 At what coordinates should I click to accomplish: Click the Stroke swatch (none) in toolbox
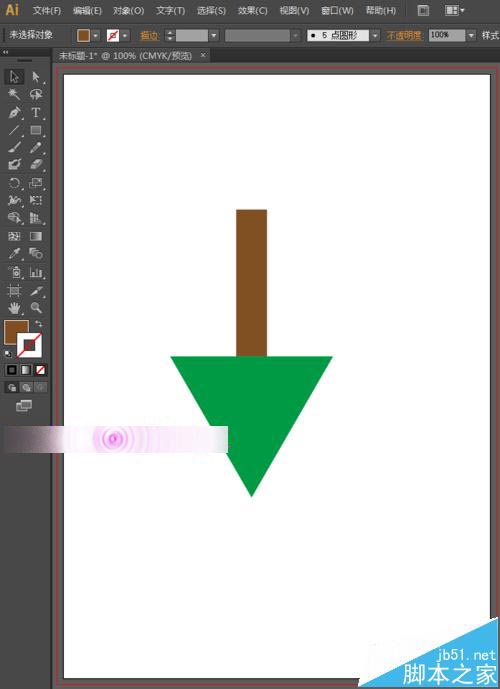pyautogui.click(x=29, y=345)
